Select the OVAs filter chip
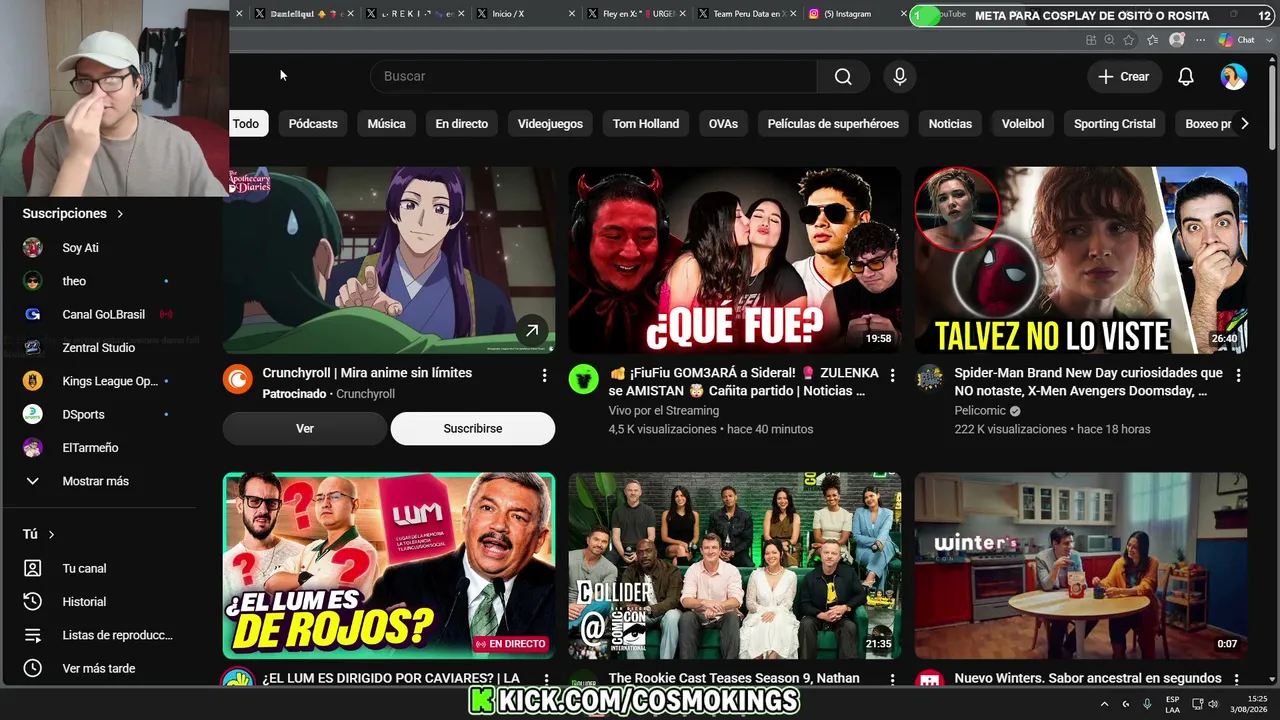 pos(723,124)
